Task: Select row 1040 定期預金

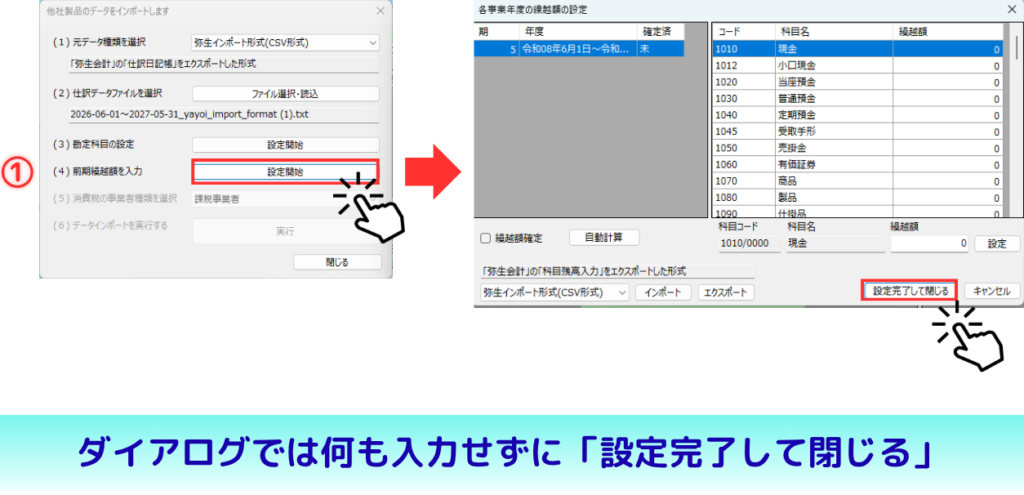Action: click(x=857, y=115)
